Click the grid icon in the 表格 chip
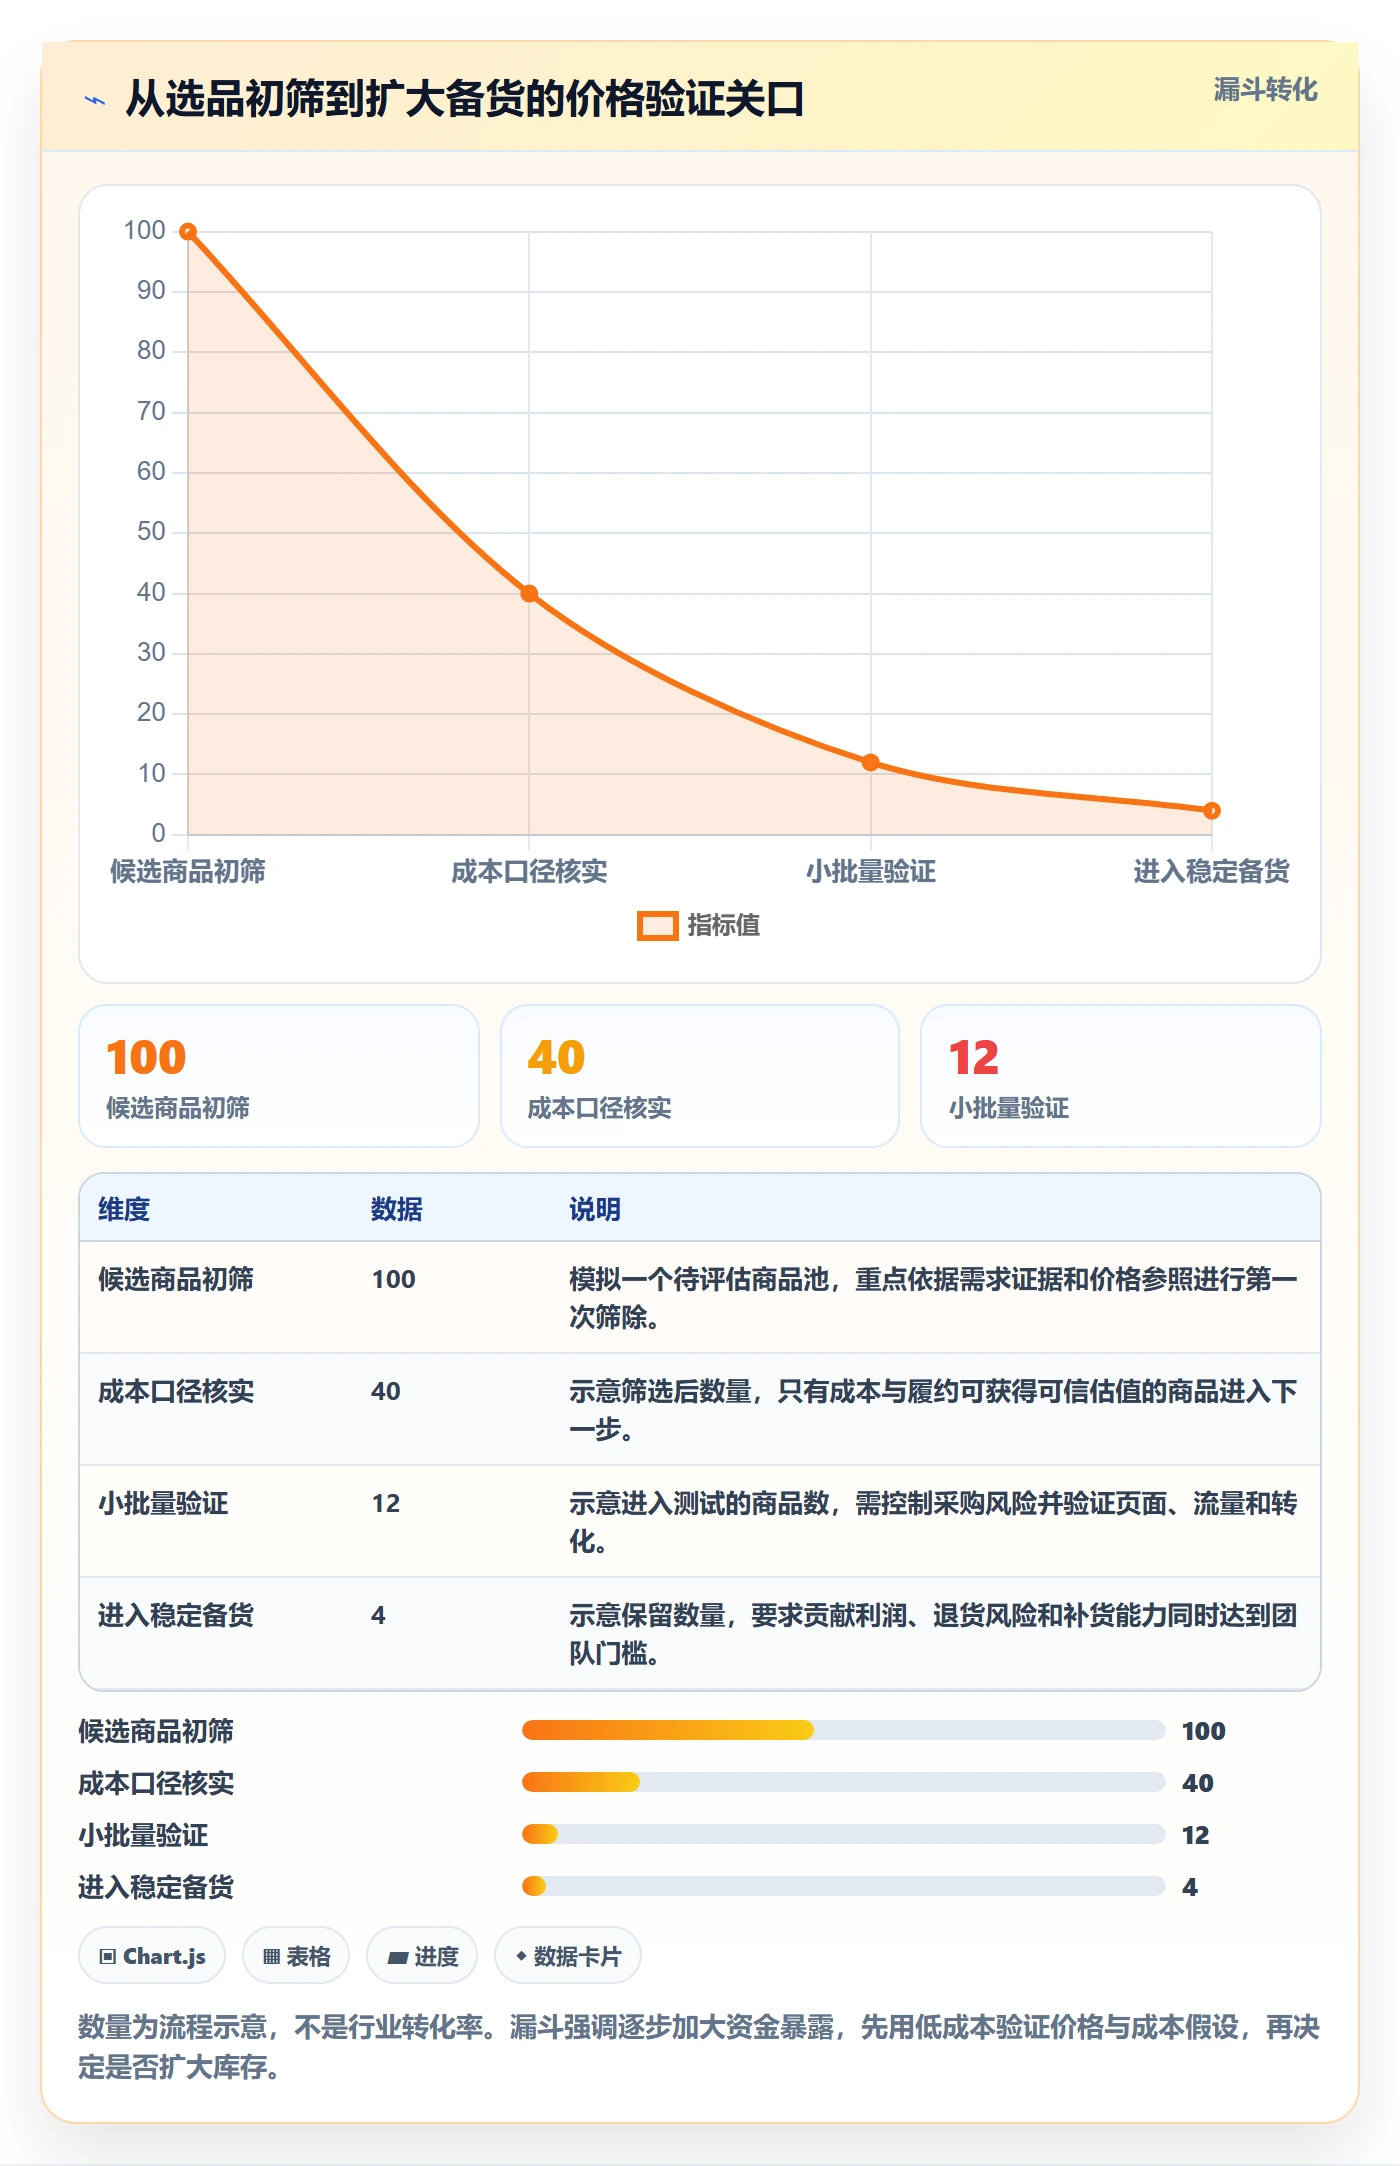 271,1957
